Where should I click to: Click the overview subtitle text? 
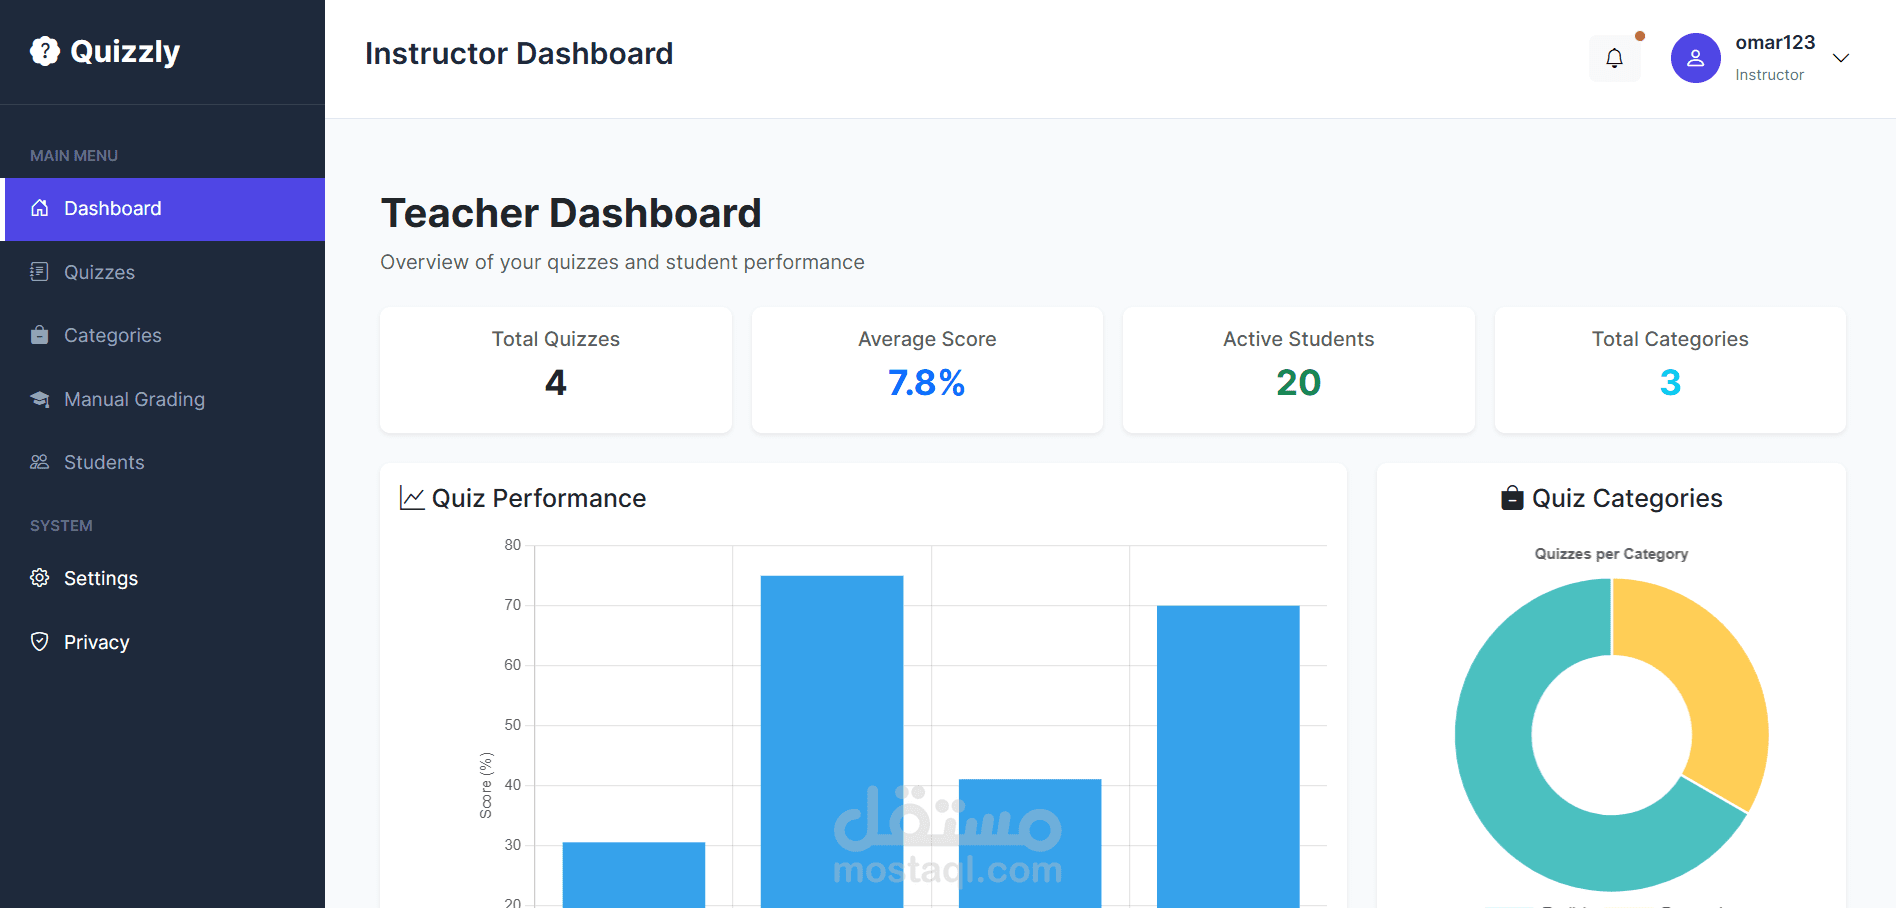[x=622, y=262]
